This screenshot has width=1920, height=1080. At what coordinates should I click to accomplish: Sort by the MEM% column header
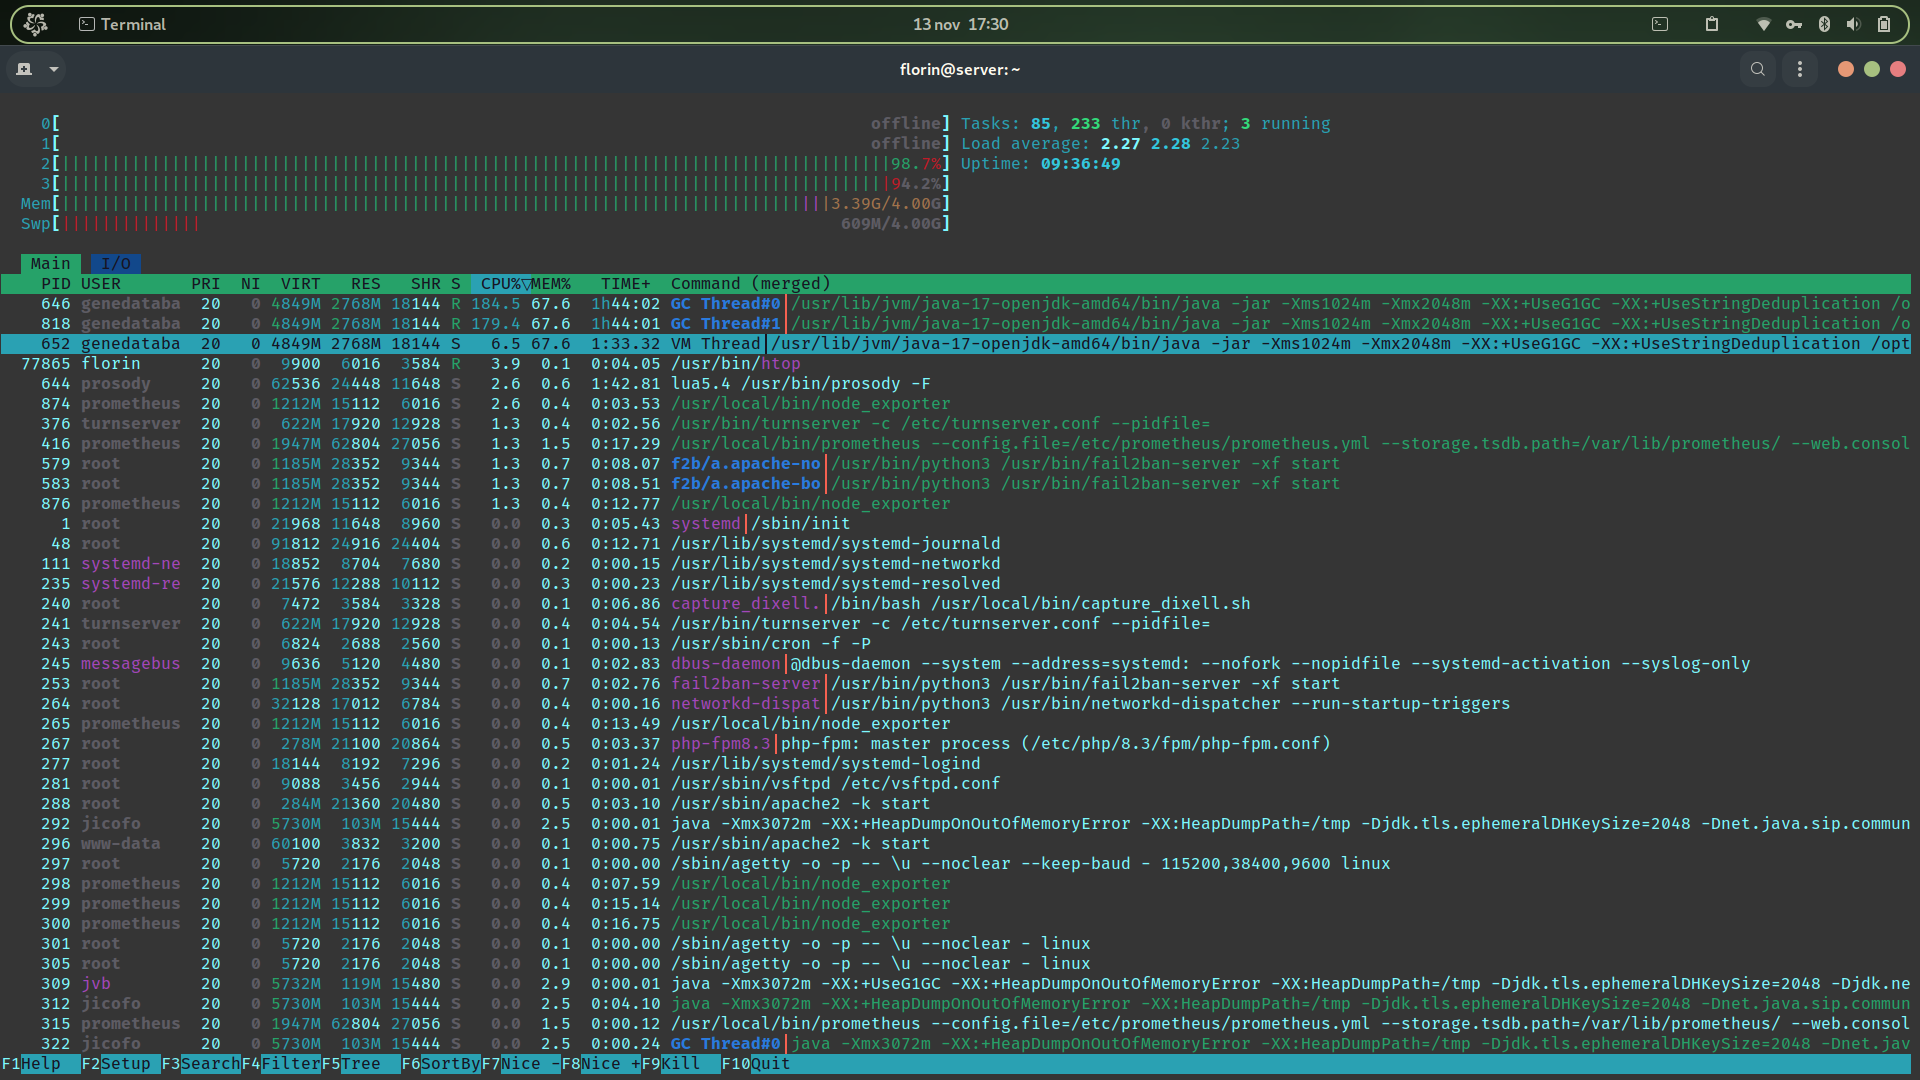coord(551,284)
